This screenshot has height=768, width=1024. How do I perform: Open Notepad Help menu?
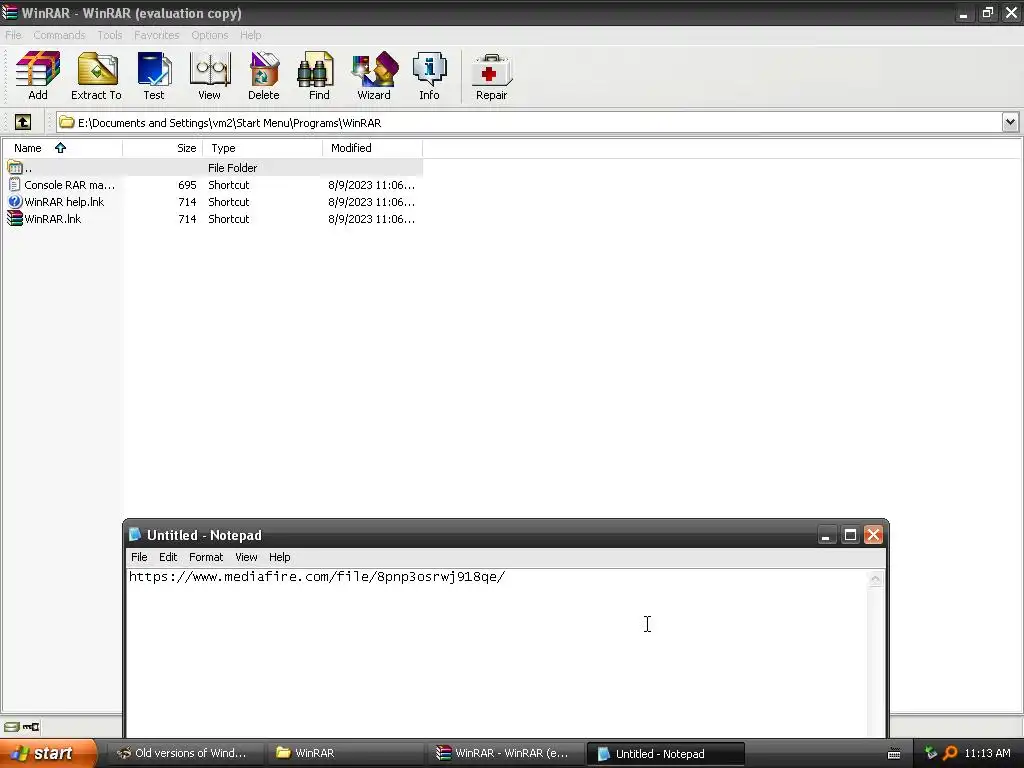(280, 557)
